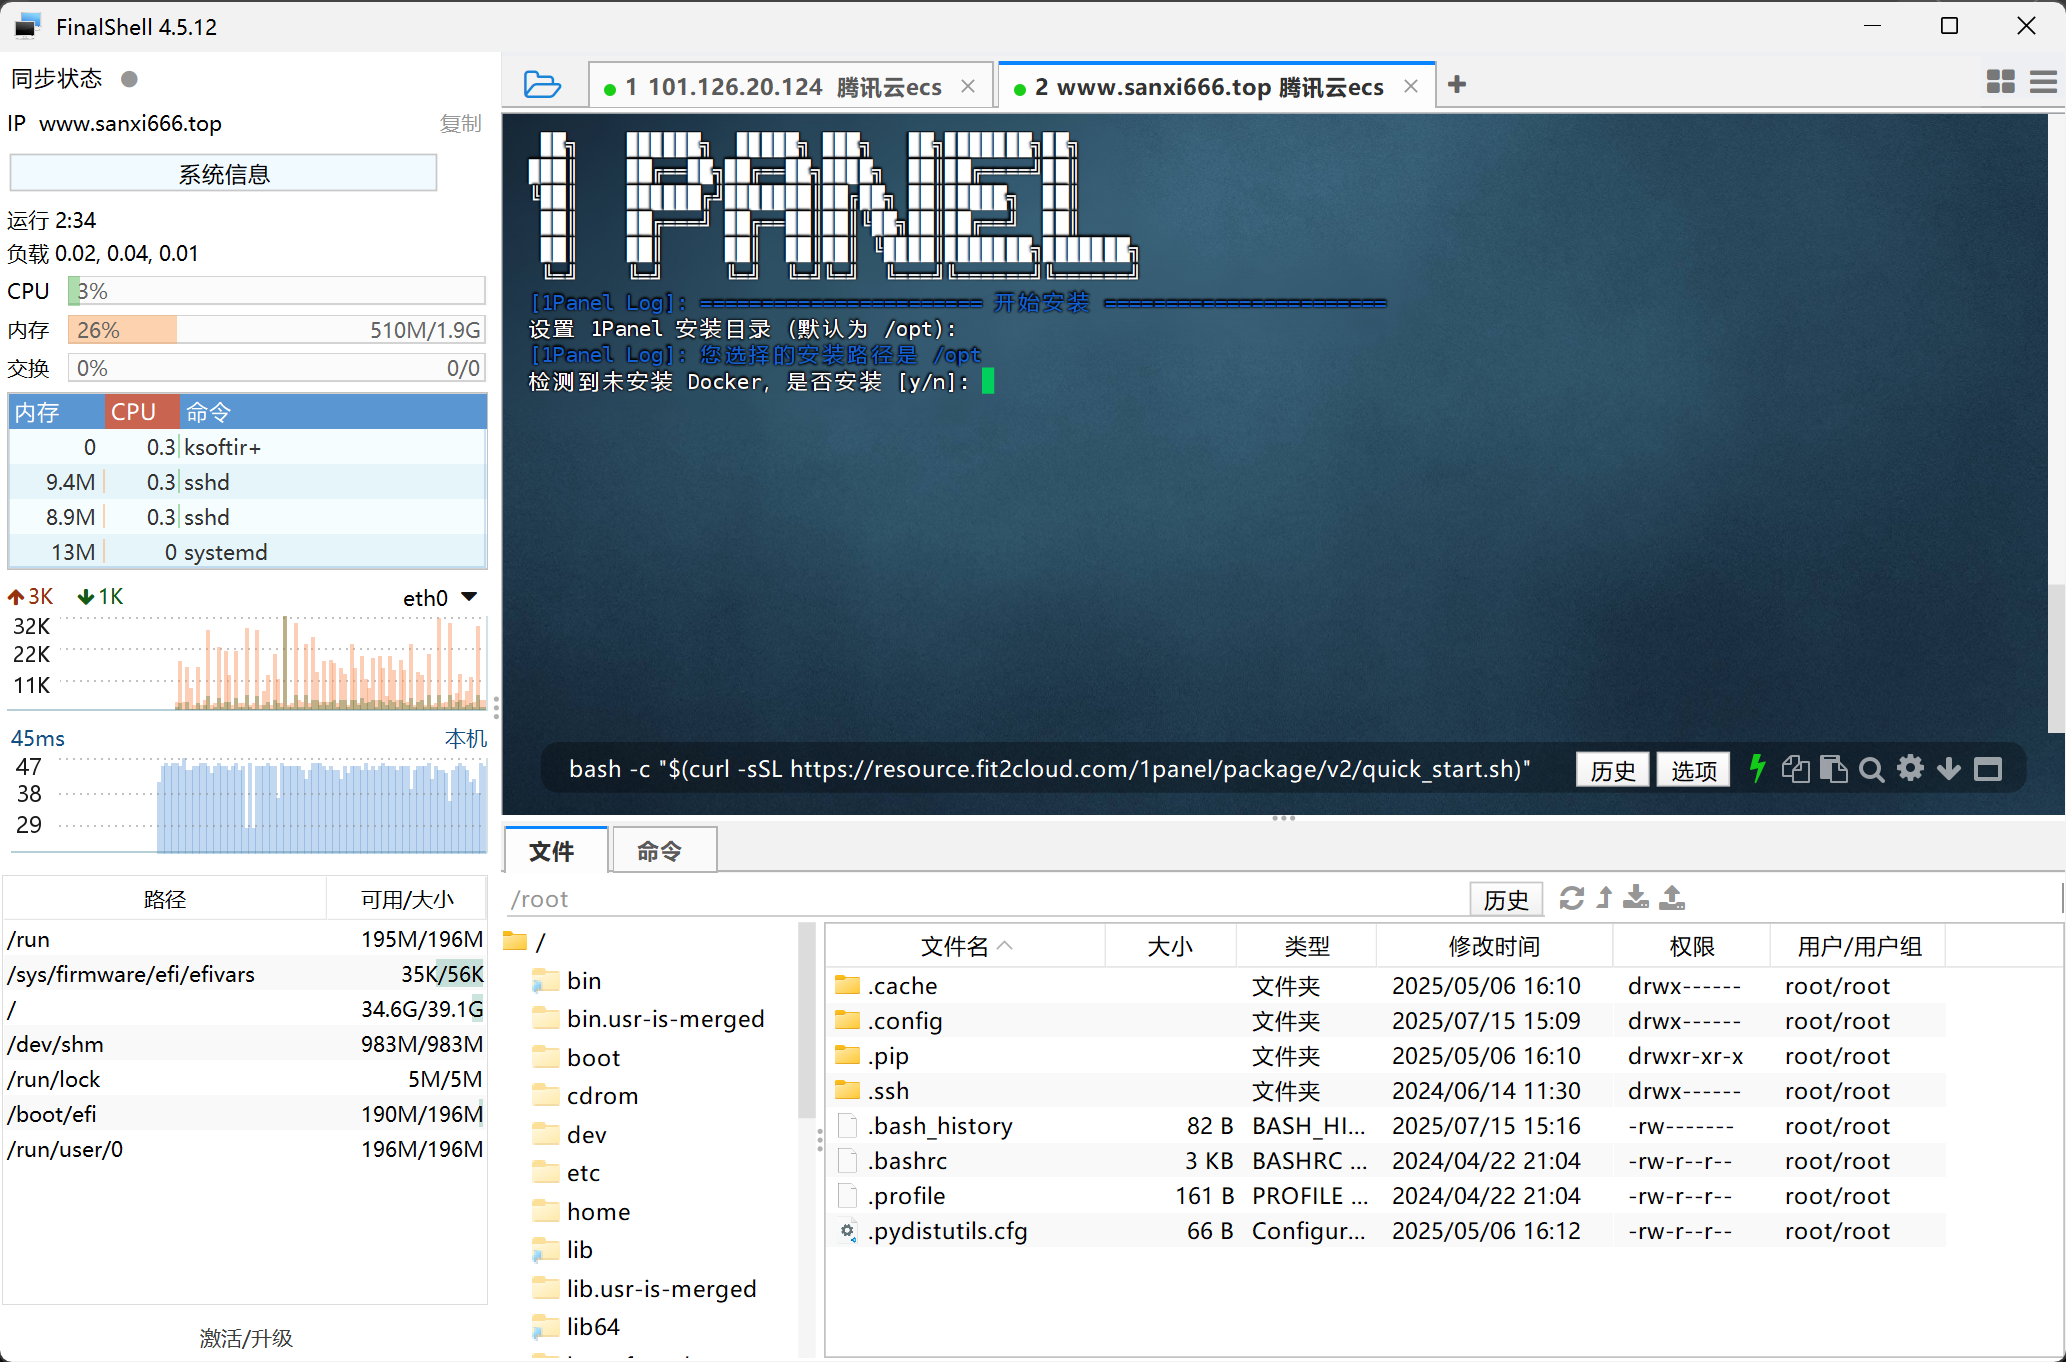
Task: Click the 复制 IP link
Action: coord(460,123)
